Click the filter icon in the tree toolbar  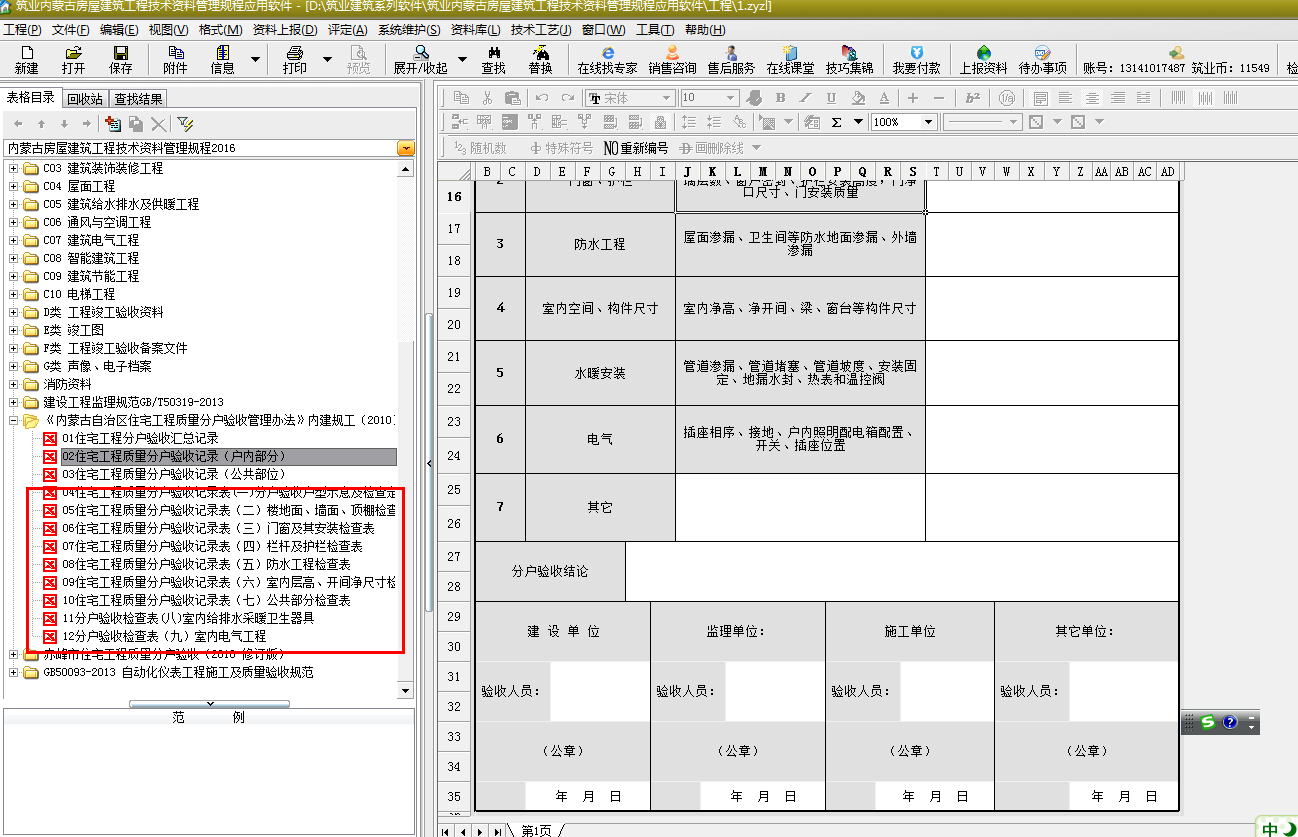[185, 124]
